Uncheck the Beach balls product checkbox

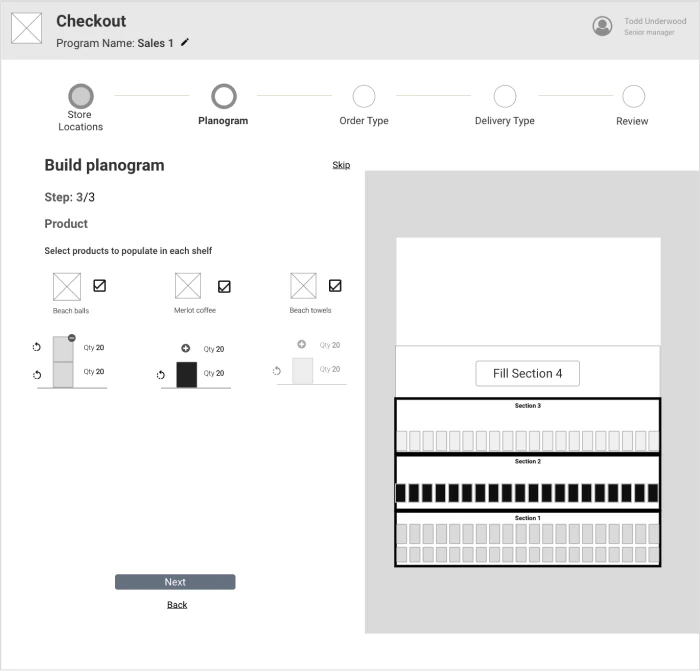pos(100,285)
